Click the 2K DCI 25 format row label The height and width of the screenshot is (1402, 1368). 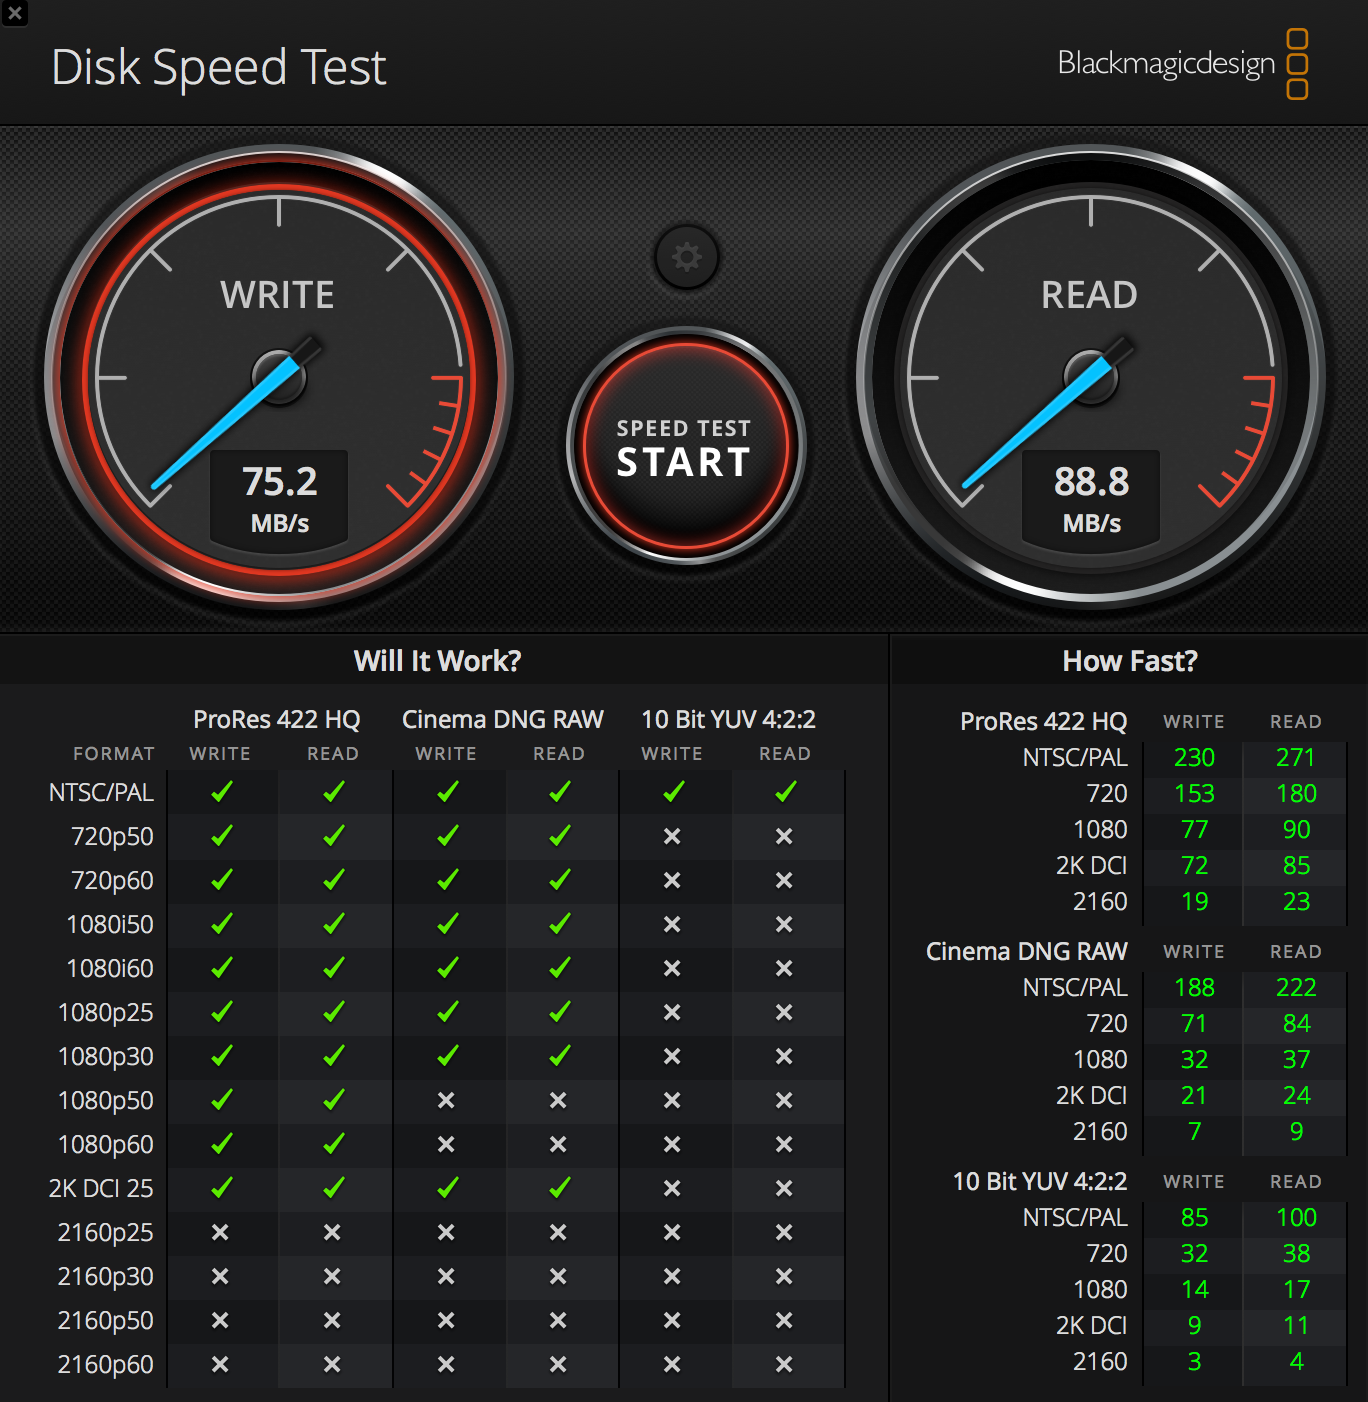point(101,1189)
